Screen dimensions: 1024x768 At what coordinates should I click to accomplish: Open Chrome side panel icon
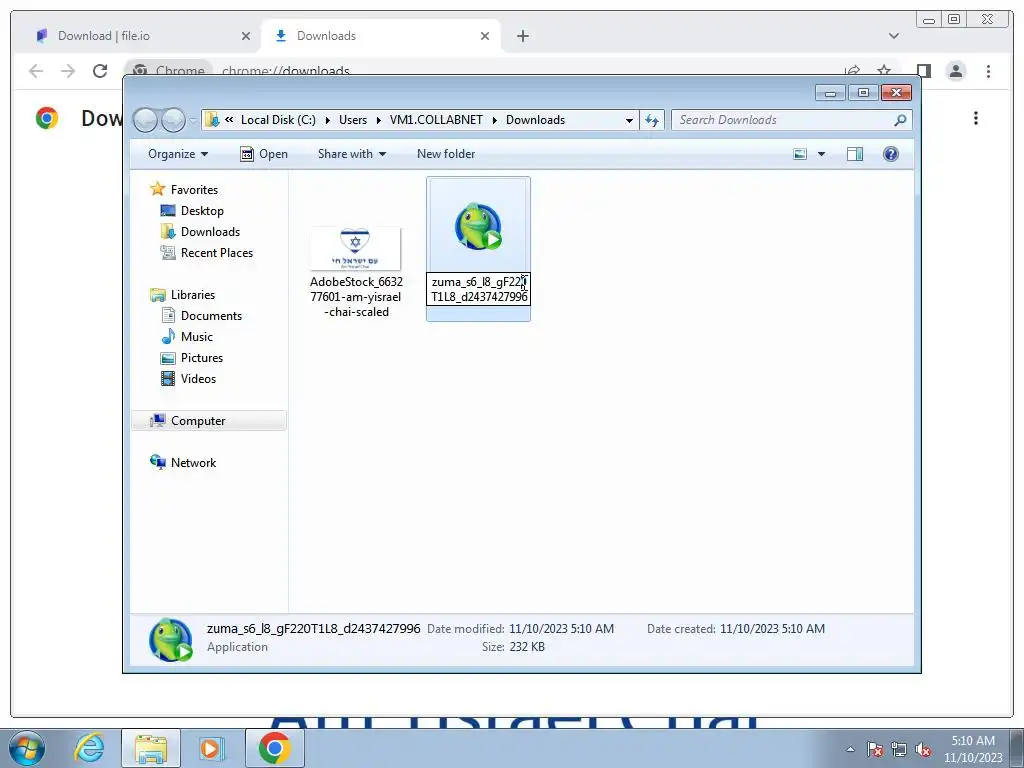pos(923,71)
